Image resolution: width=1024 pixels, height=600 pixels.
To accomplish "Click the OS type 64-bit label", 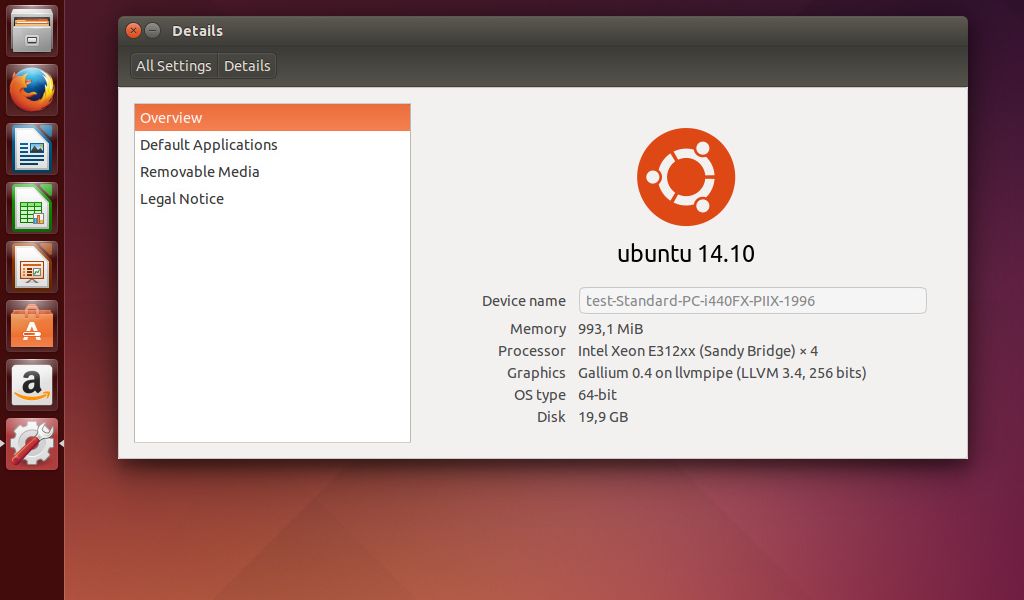I will tap(597, 395).
